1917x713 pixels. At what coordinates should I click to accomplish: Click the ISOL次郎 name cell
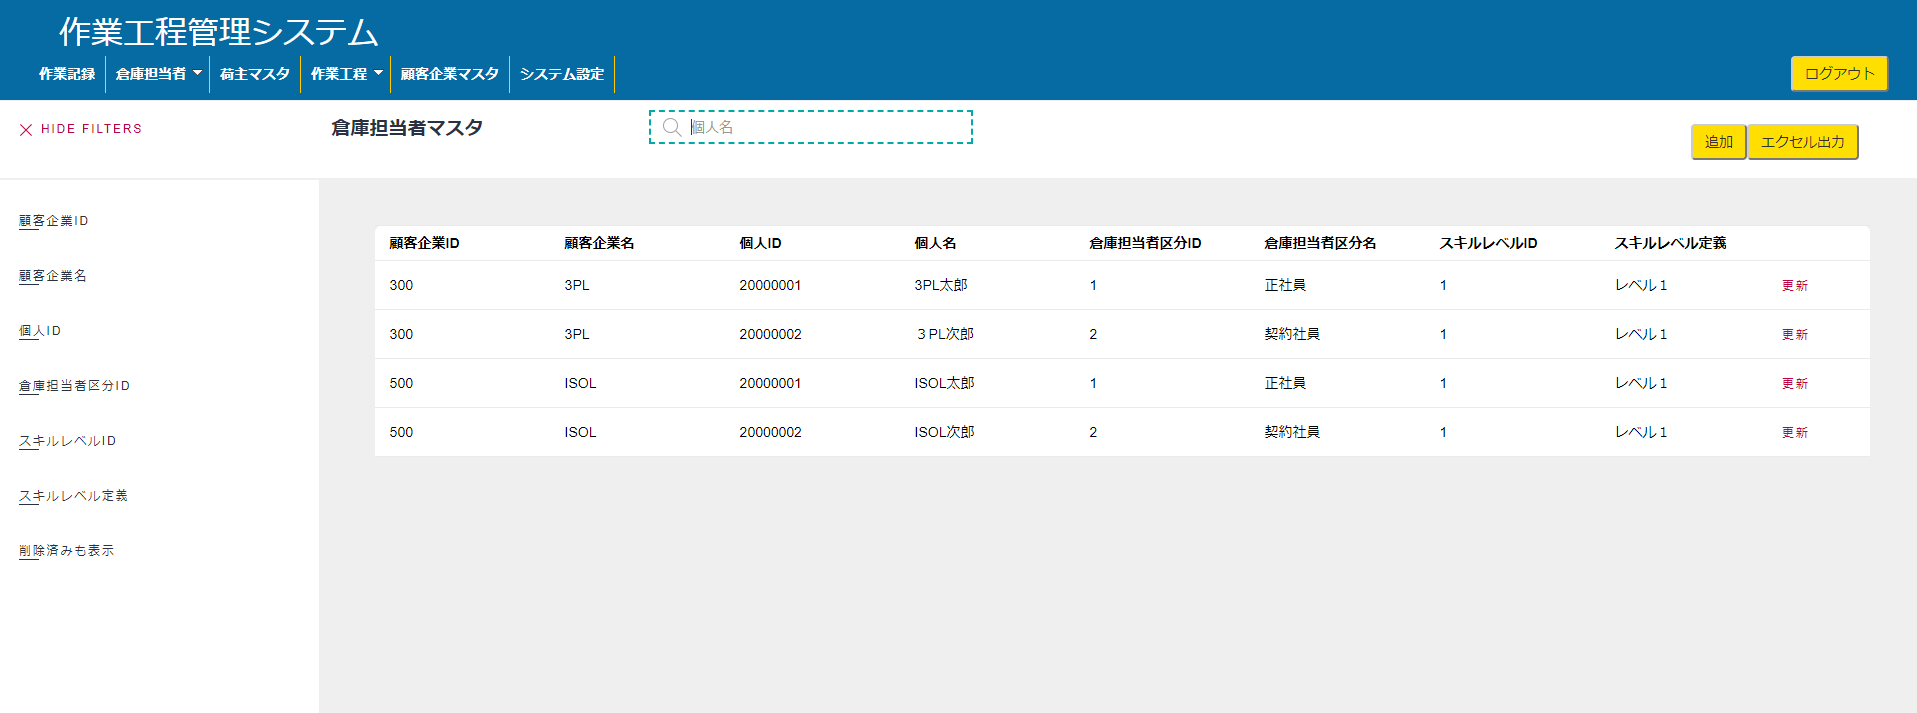click(945, 432)
